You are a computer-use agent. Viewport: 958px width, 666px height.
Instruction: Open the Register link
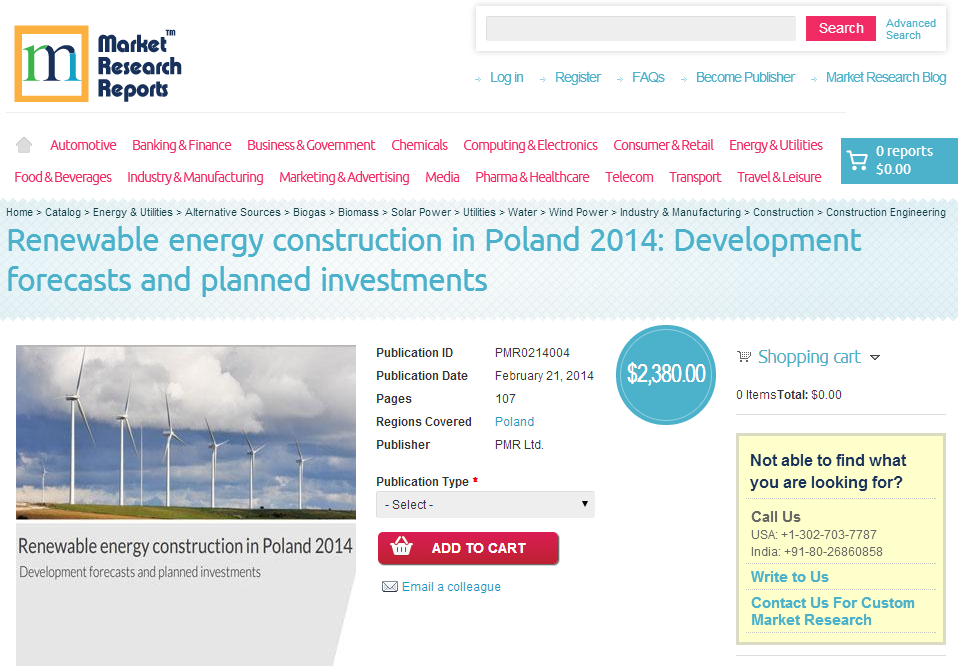pos(577,78)
